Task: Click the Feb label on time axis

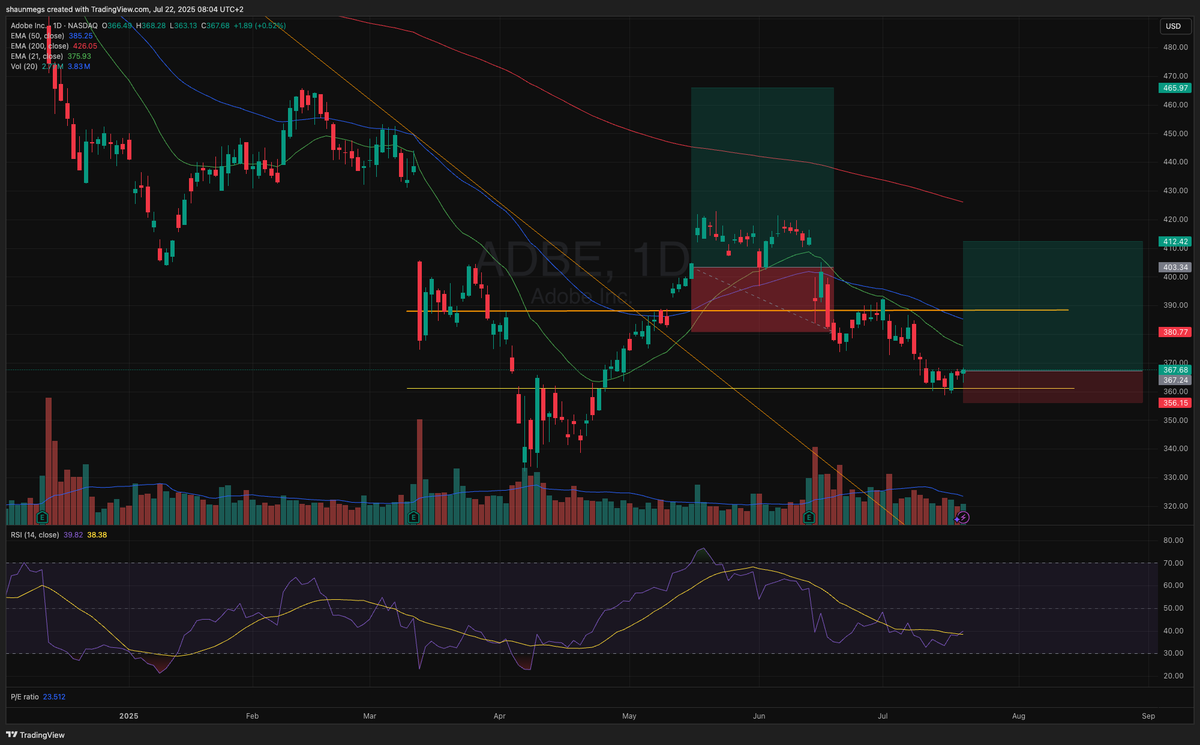Action: [x=251, y=716]
